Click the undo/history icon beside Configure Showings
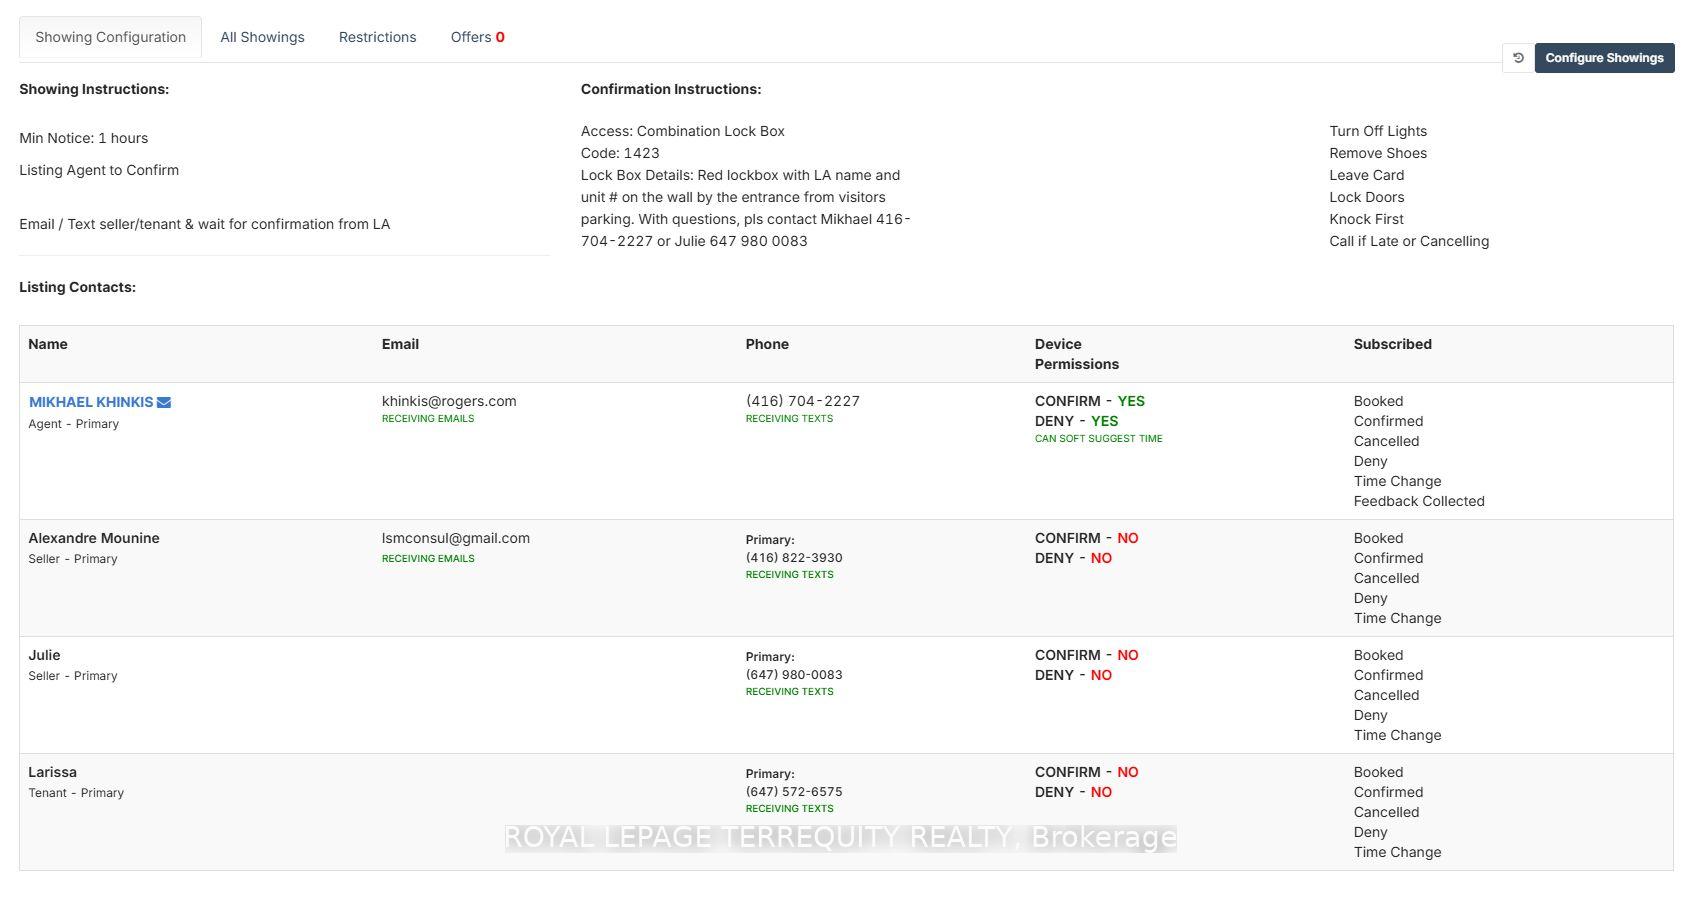 tap(1517, 58)
